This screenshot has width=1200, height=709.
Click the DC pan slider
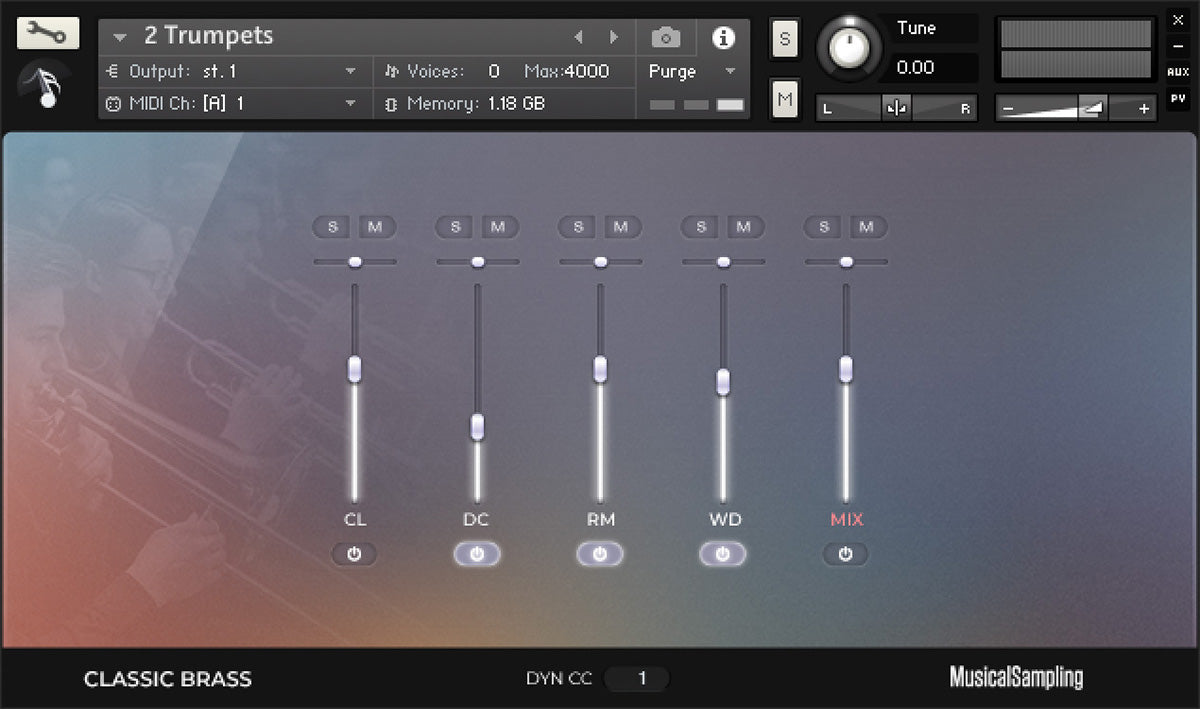click(478, 262)
